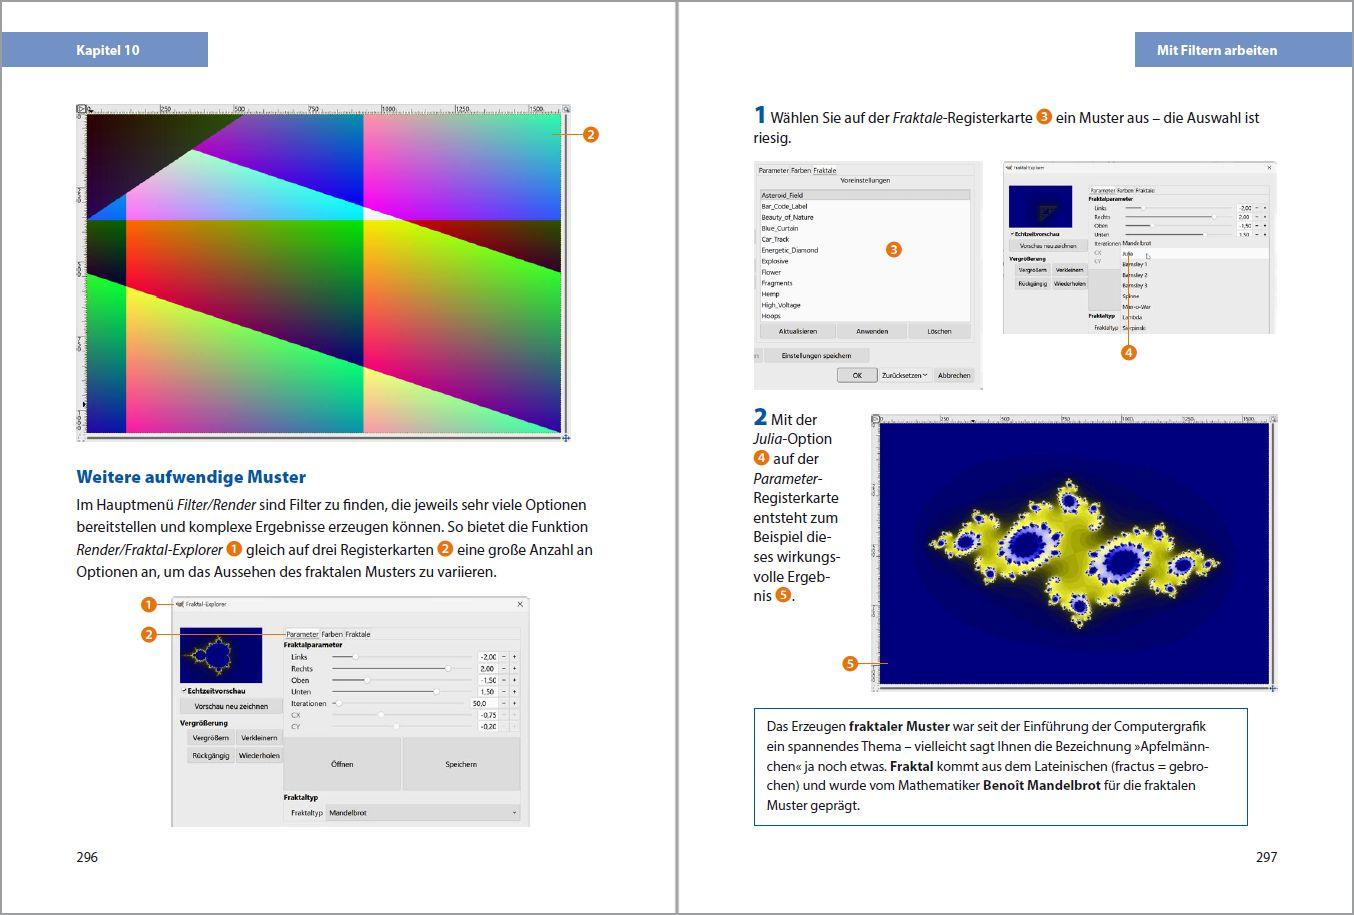Switch to the Farben tab above Fraktalparameter on the left page

[331, 634]
